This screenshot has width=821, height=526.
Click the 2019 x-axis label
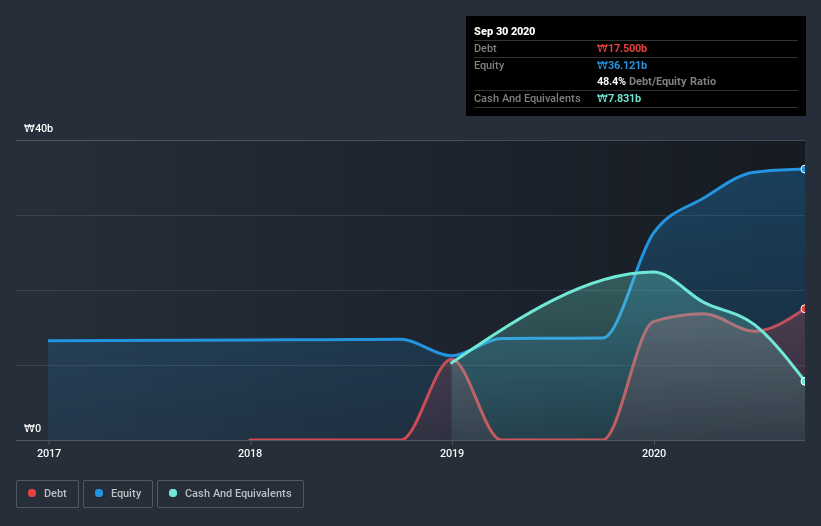tap(452, 453)
